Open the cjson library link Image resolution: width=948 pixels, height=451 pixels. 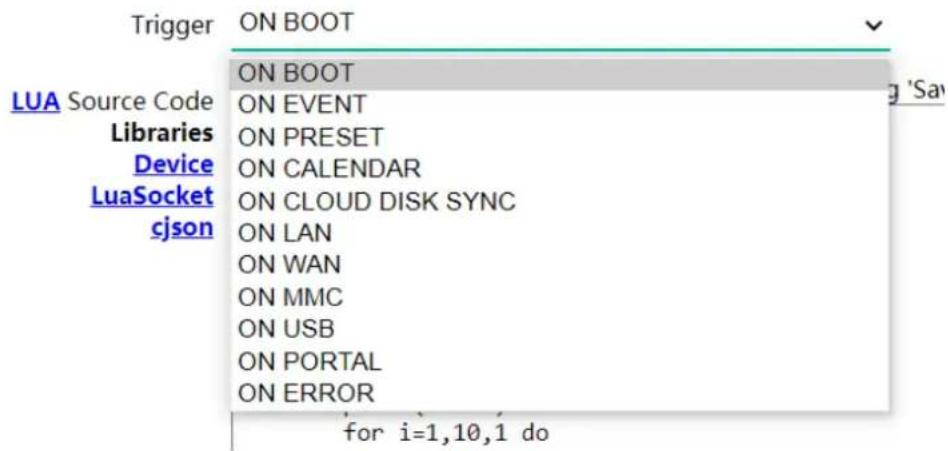tap(181, 228)
